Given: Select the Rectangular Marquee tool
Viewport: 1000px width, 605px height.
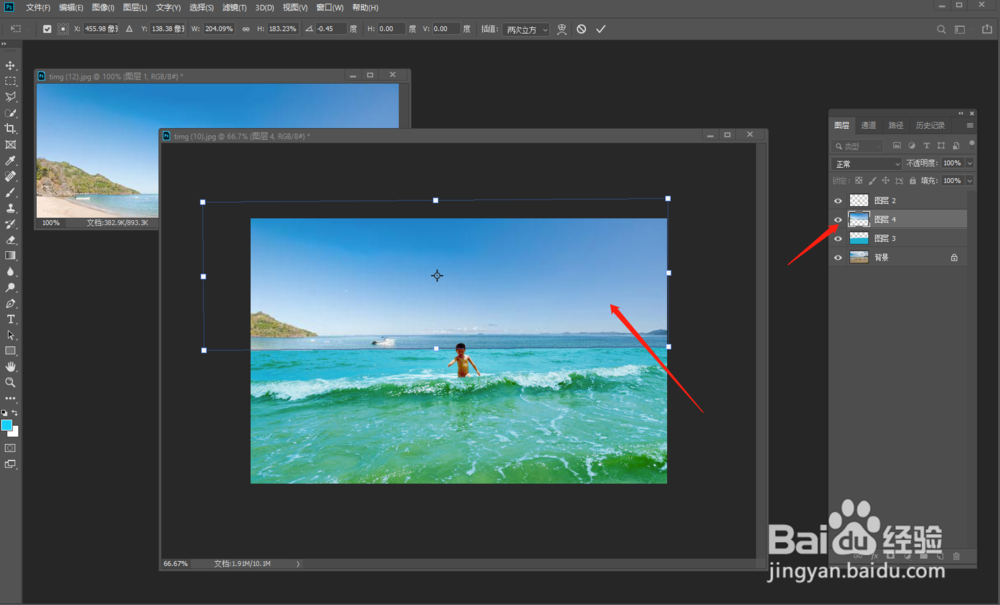Looking at the screenshot, I should click(x=10, y=82).
